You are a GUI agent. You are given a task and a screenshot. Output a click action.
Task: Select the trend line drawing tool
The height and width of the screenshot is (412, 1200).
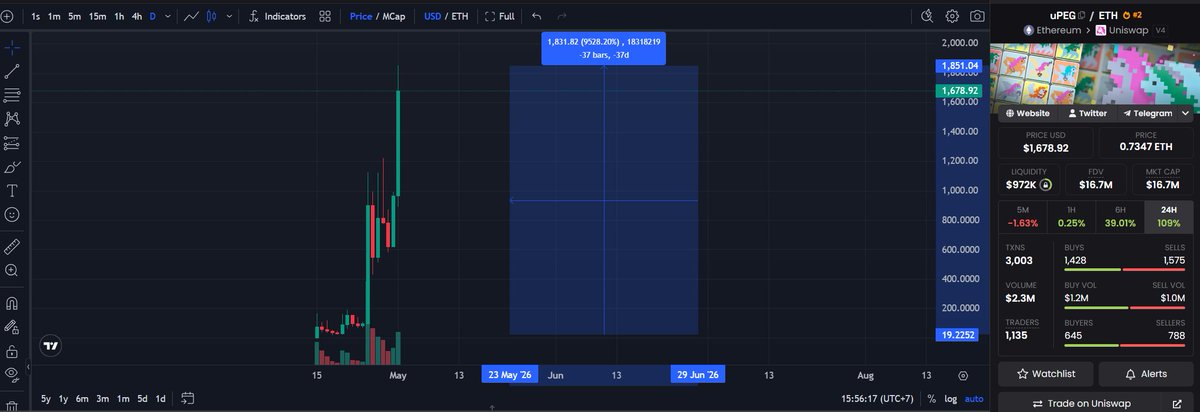[12, 71]
